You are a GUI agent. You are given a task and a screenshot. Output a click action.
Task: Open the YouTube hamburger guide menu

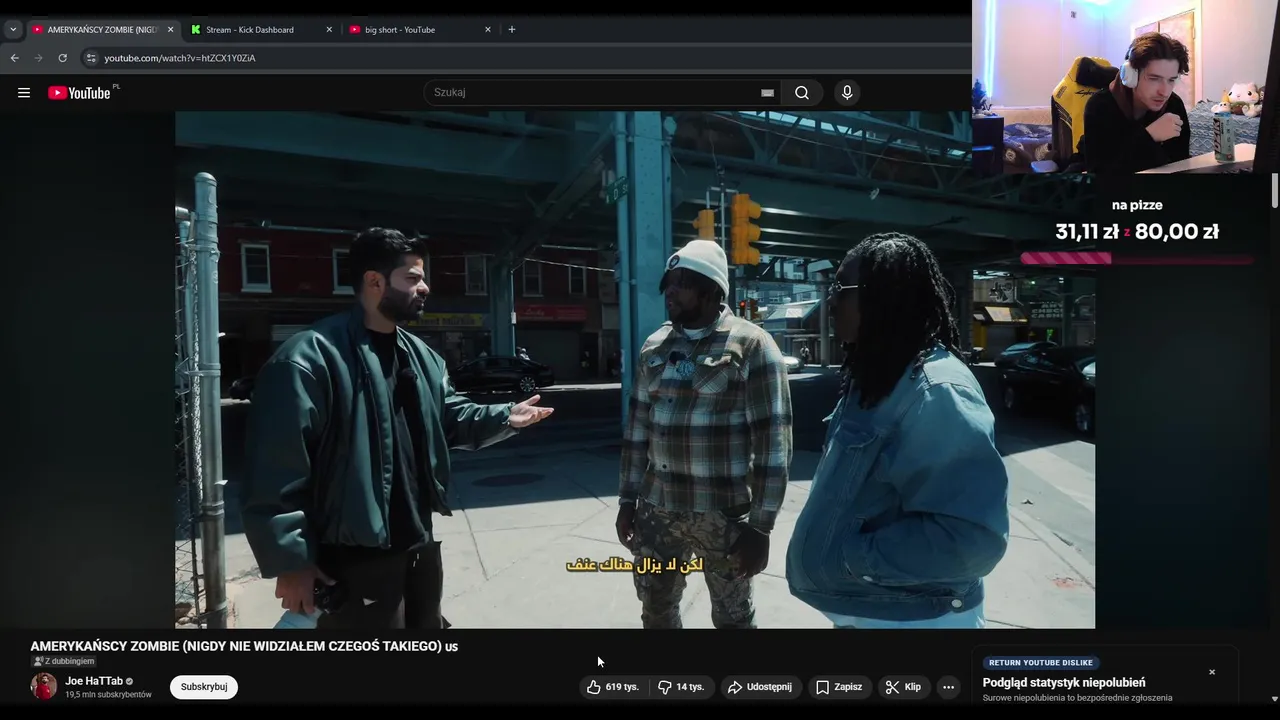[x=24, y=93]
